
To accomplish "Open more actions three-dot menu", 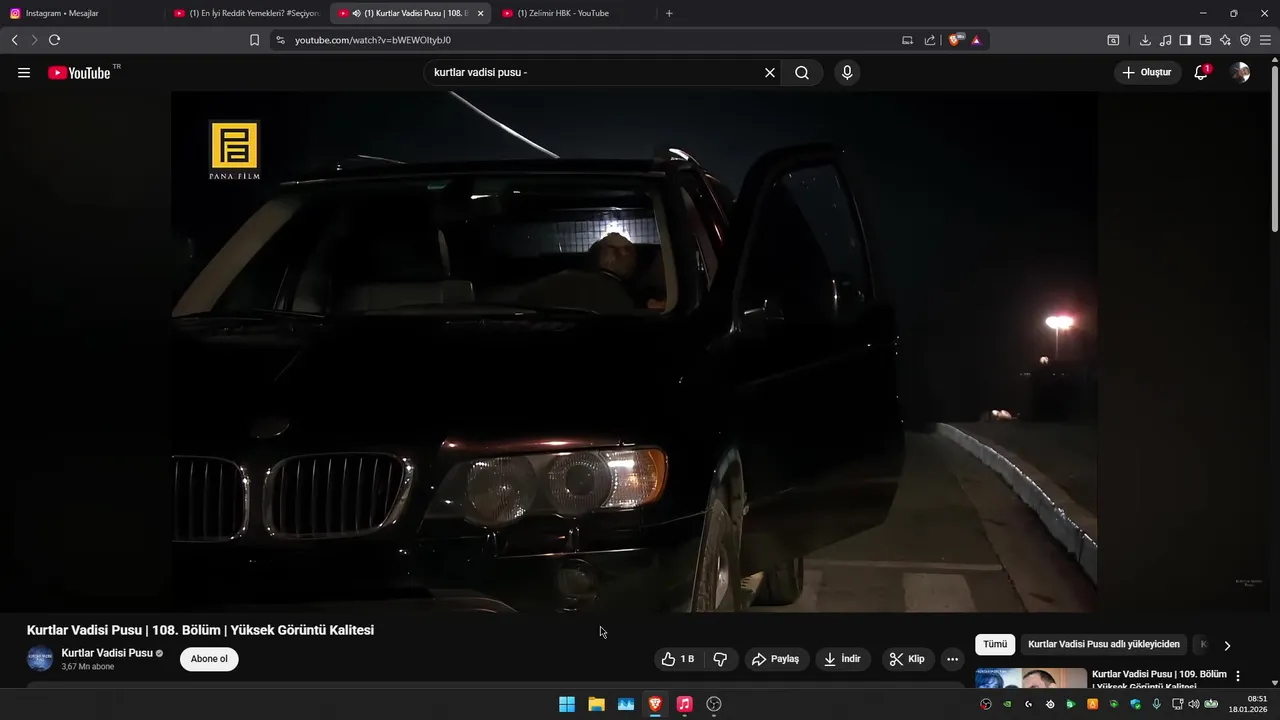I will tap(952, 659).
